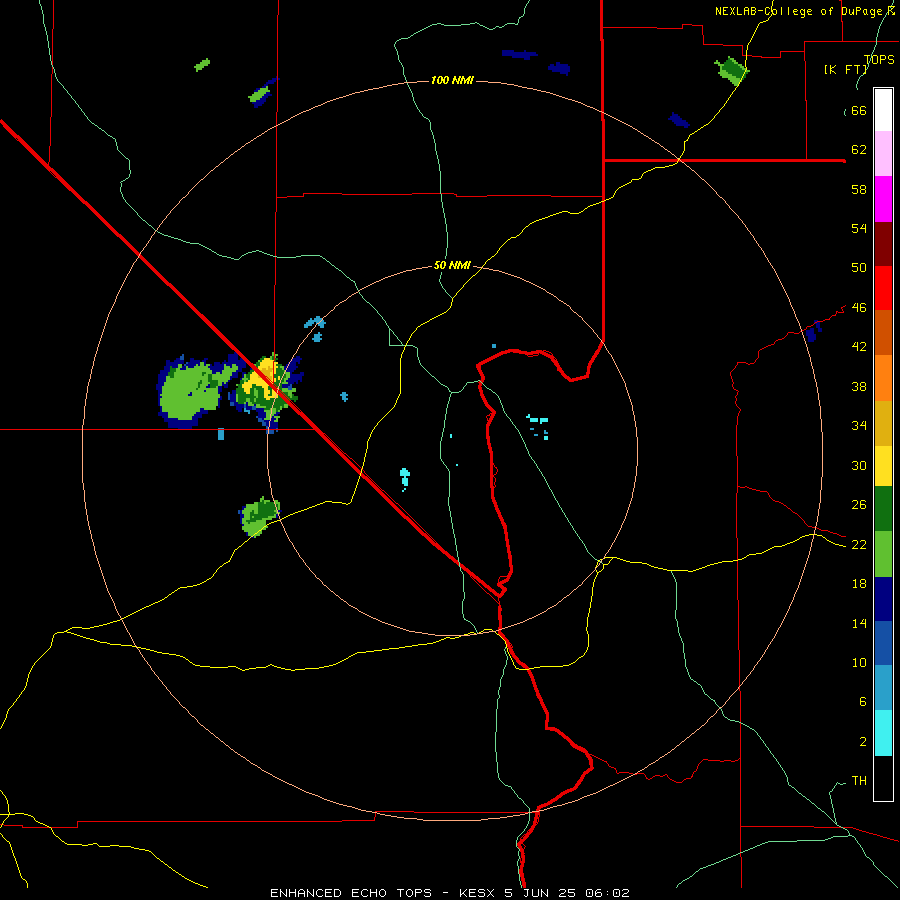The width and height of the screenshot is (900, 900).
Task: Click the legend tick label "18"
Action: coord(859,584)
